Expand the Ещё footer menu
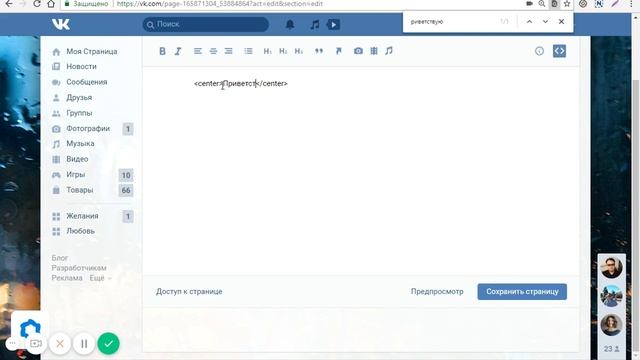640x360 pixels. pos(100,278)
